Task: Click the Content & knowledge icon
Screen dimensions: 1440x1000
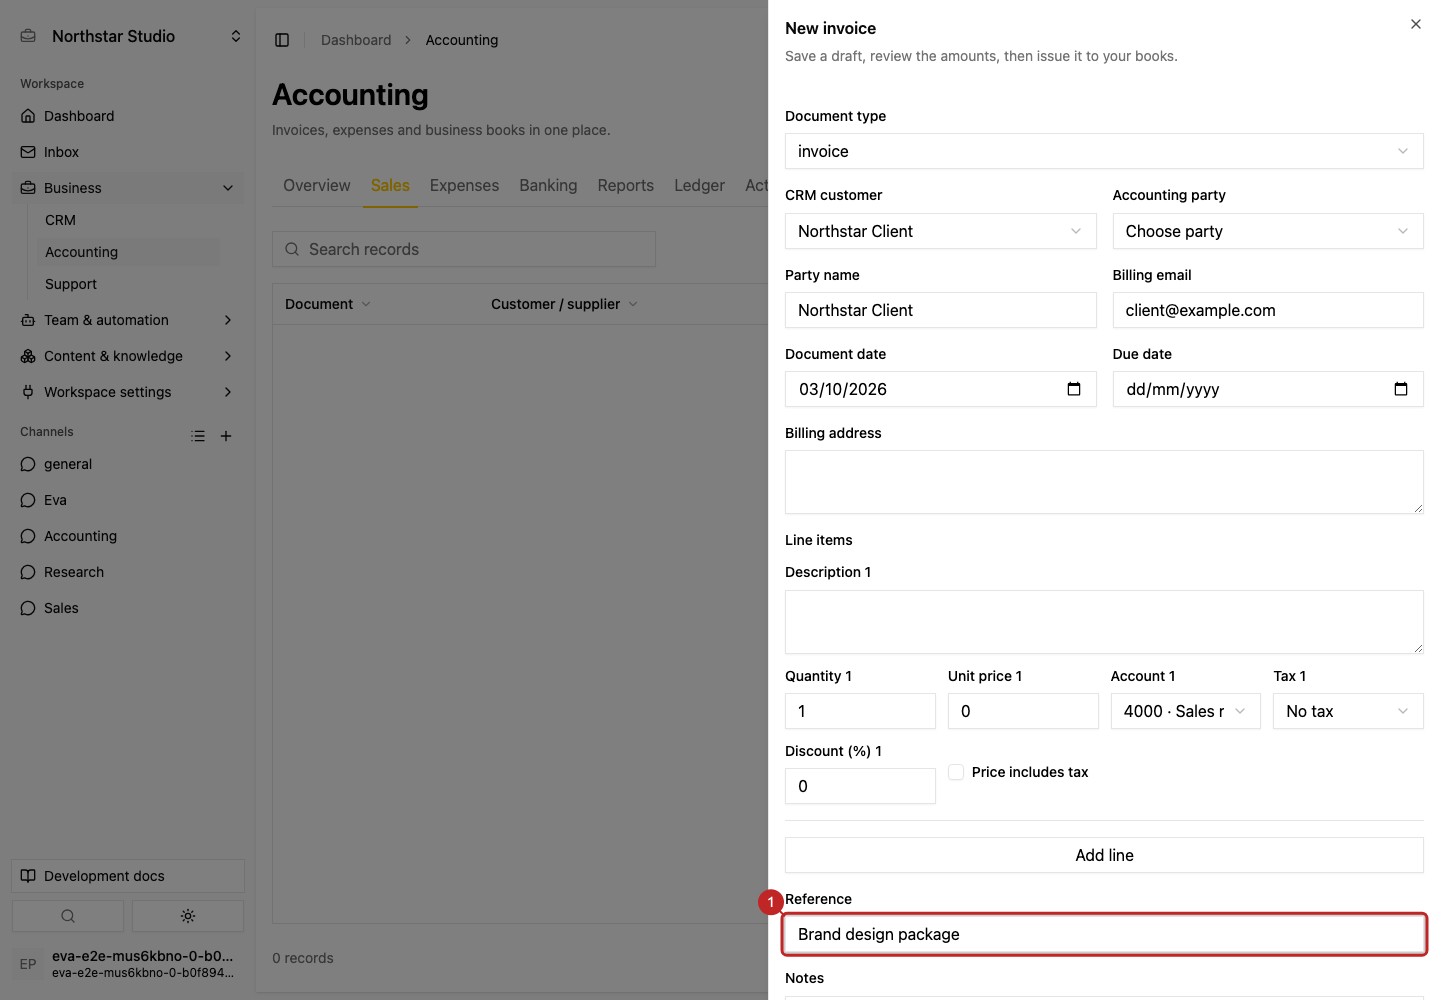Action: [28, 356]
